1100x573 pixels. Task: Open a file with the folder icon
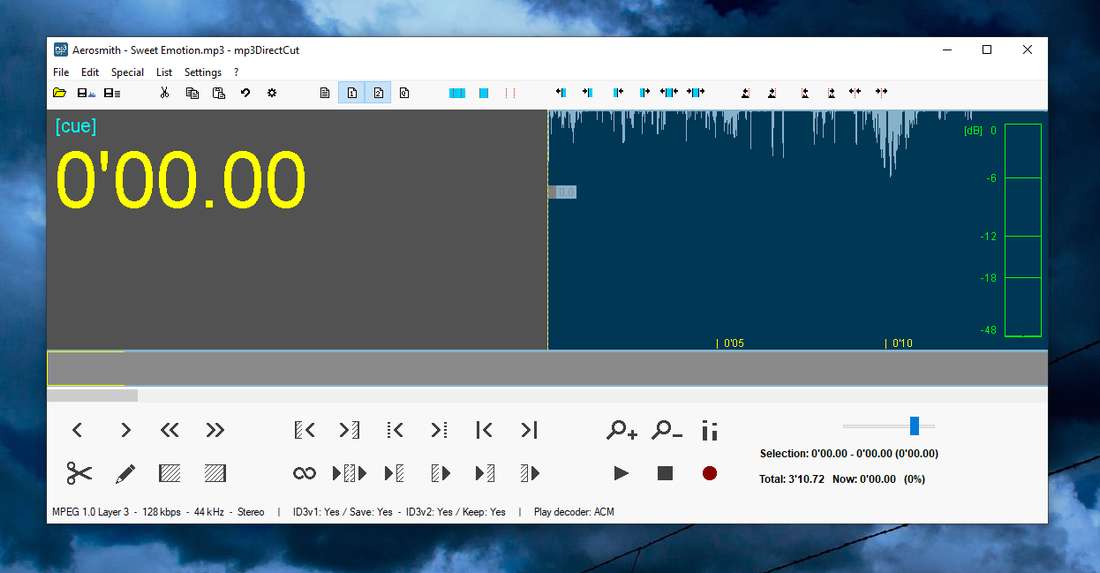pyautogui.click(x=60, y=93)
